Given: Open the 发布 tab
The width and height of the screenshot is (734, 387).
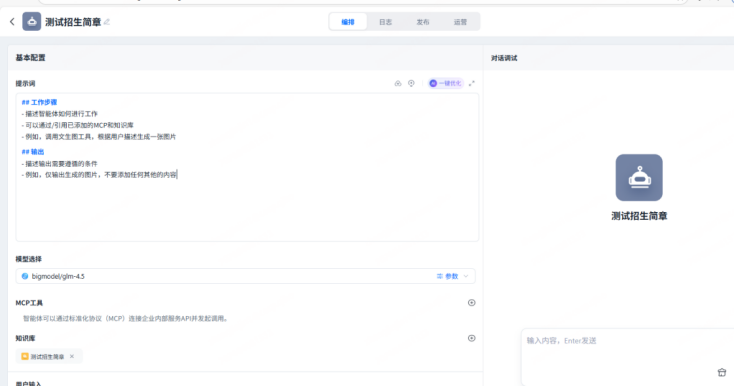Looking at the screenshot, I should [423, 22].
